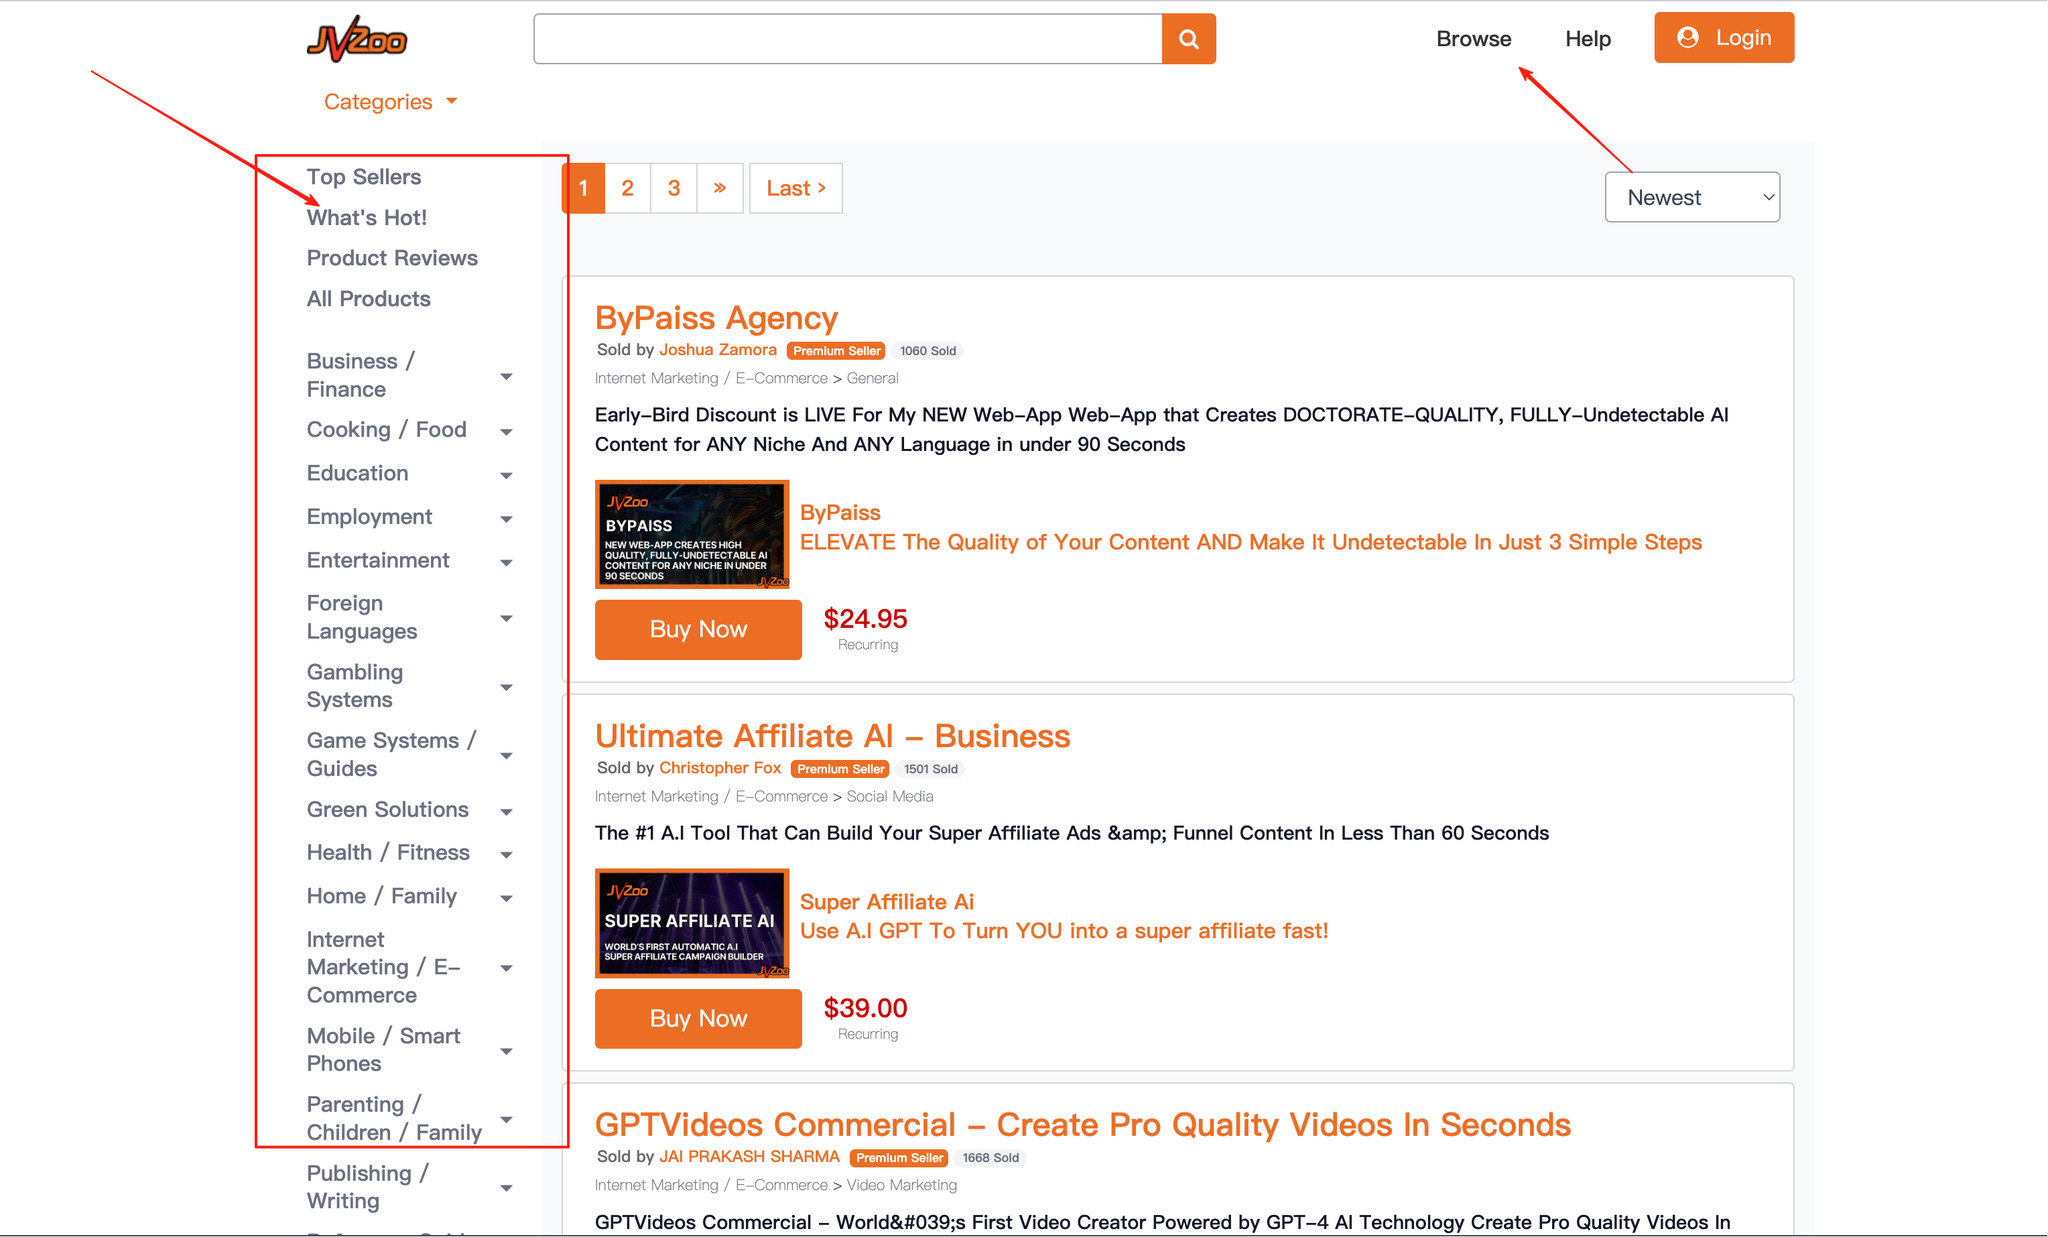Expand the Cooking / Food category
2048x1237 pixels.
click(506, 431)
